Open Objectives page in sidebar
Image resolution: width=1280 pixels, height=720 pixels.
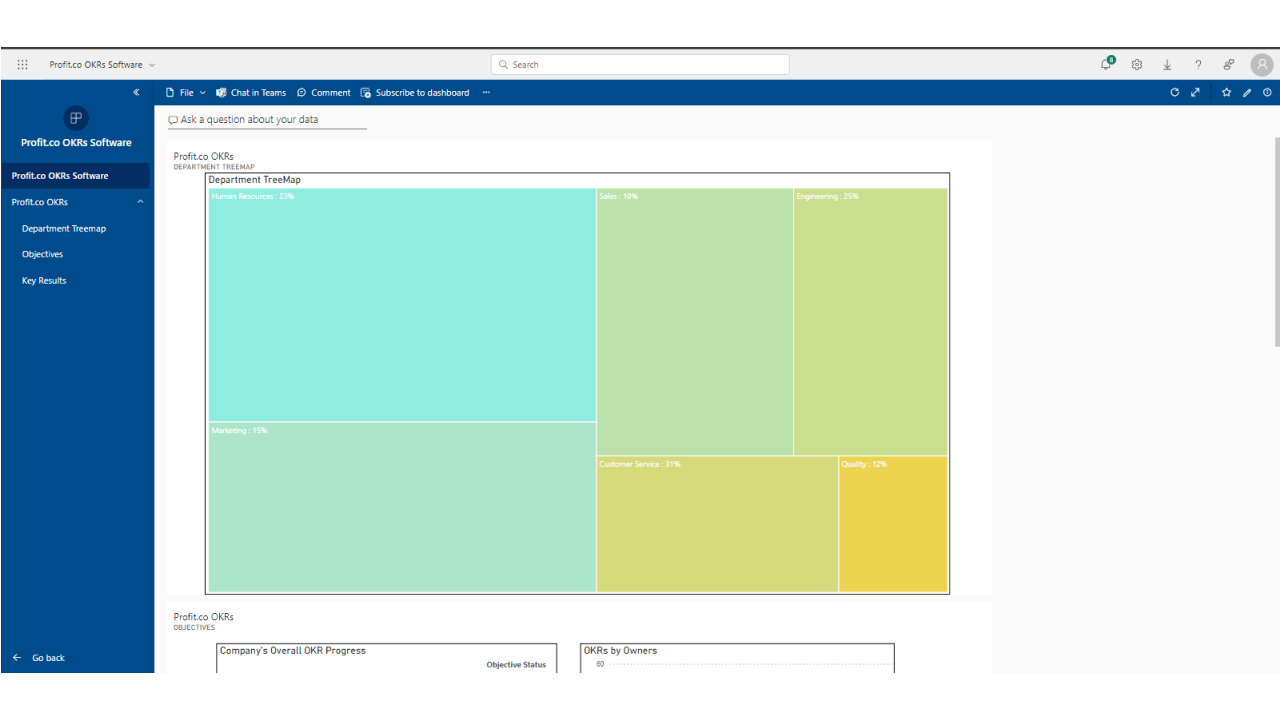pos(43,254)
